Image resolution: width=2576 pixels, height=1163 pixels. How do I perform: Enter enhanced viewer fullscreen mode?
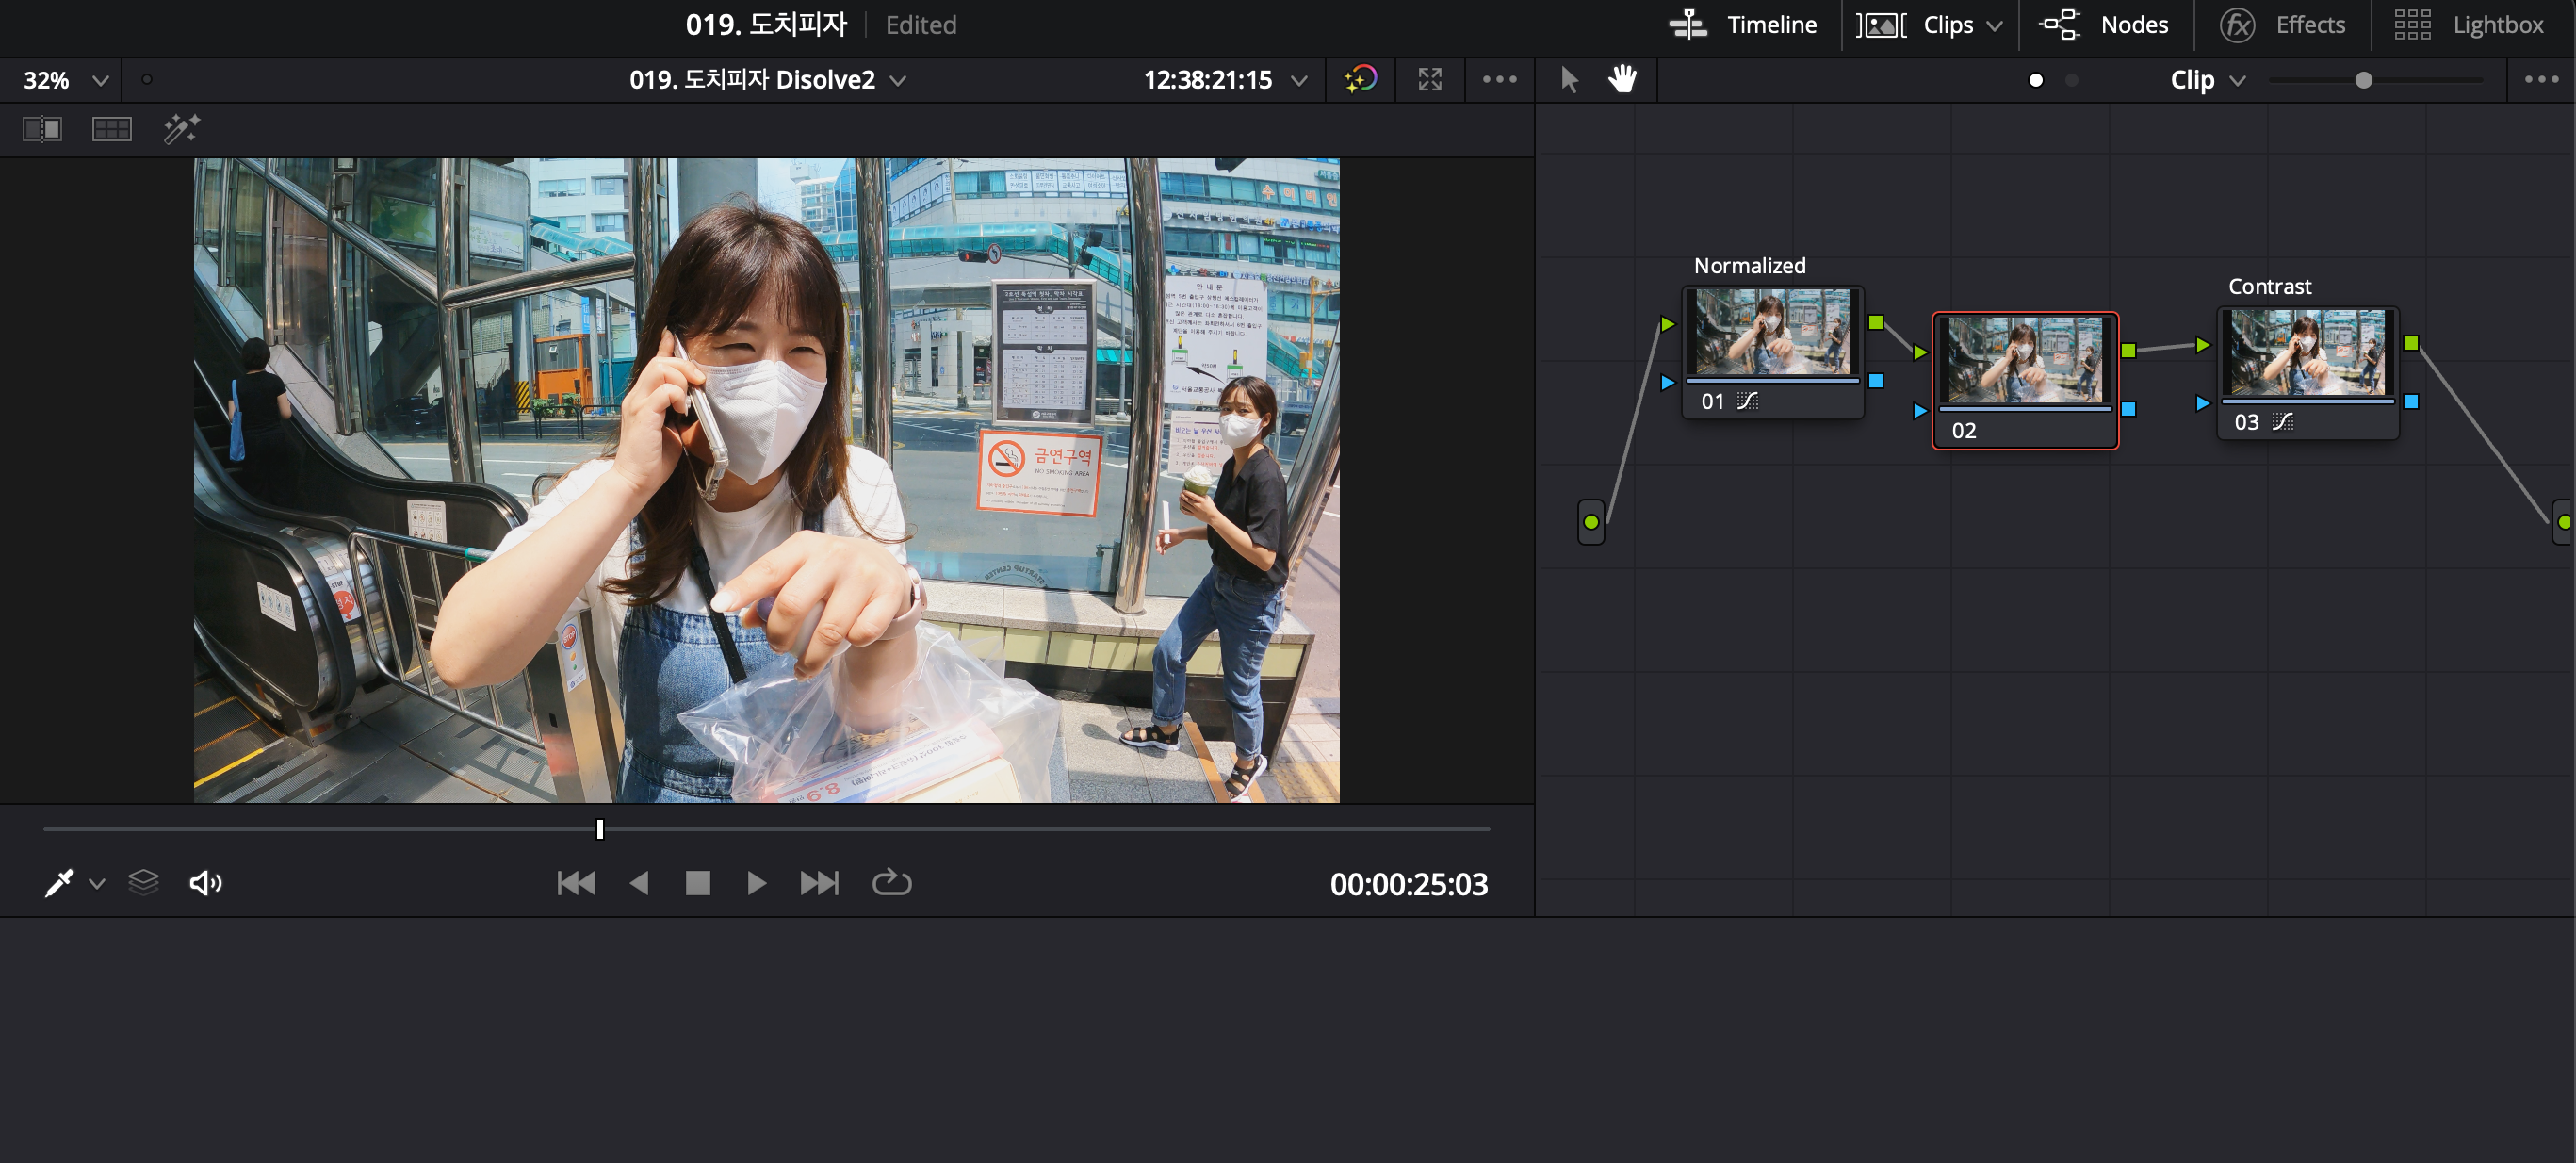(x=1430, y=79)
